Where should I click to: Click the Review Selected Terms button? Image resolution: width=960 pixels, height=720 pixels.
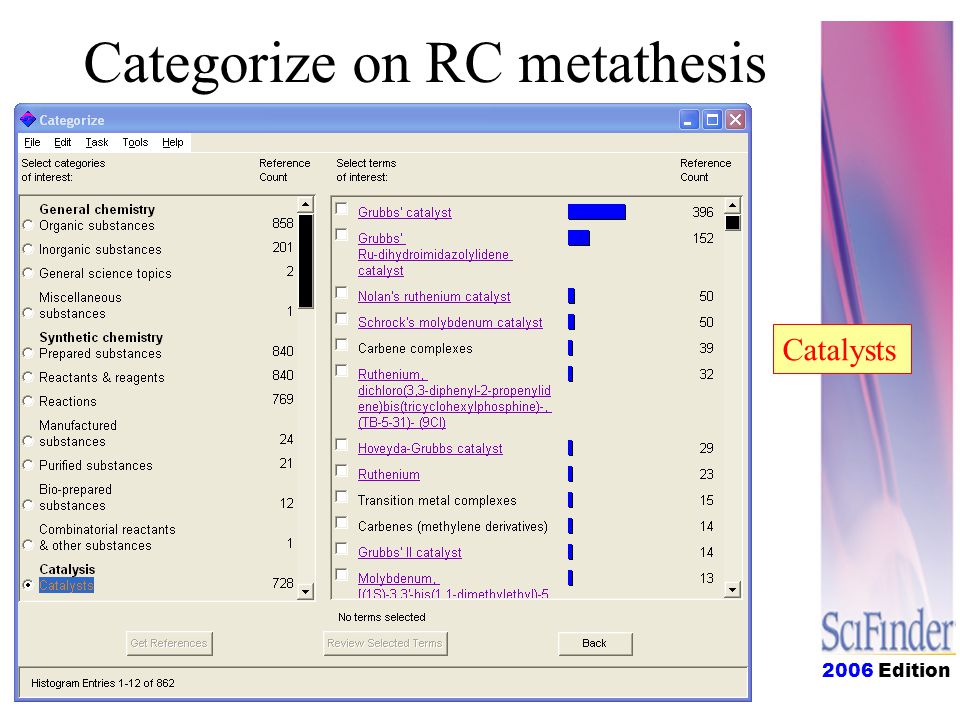pos(384,643)
